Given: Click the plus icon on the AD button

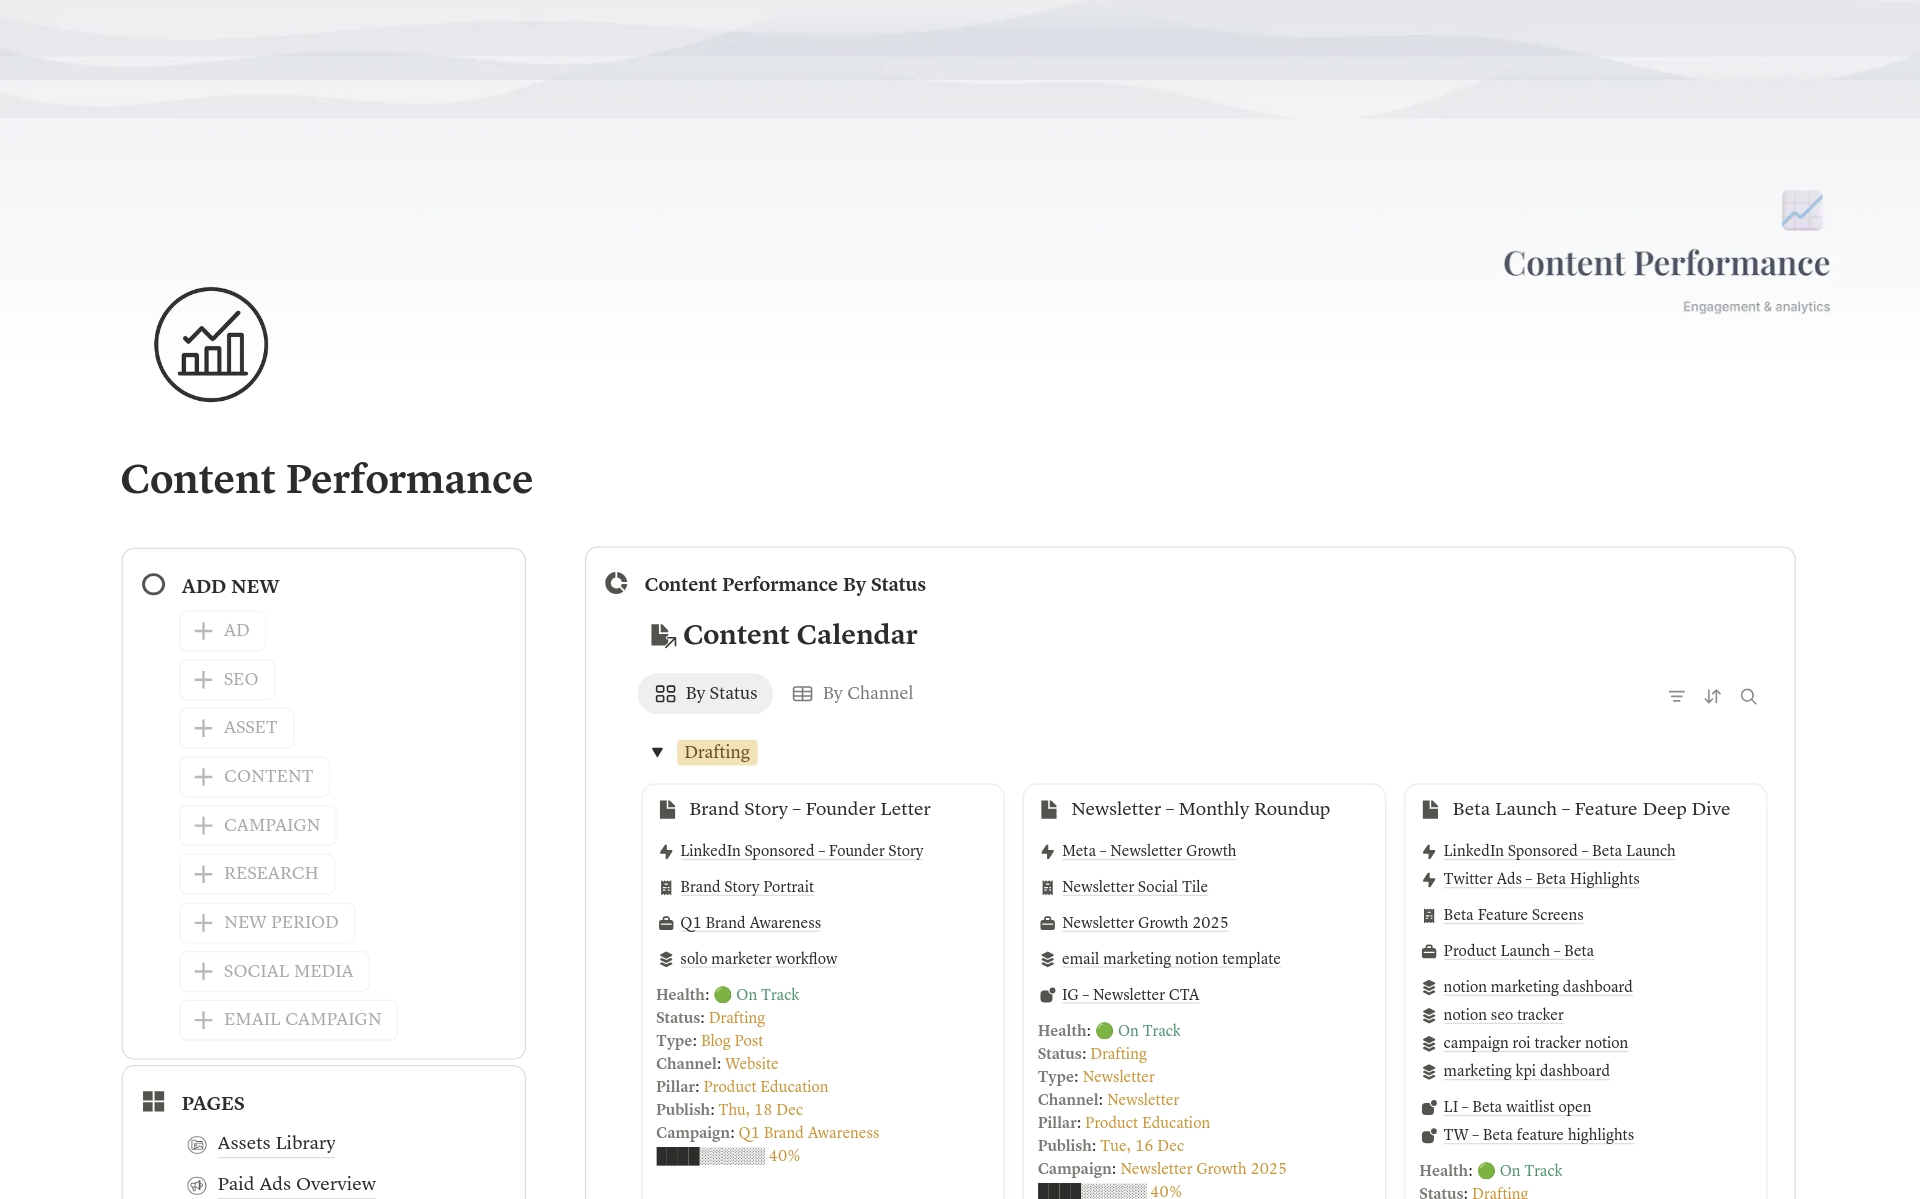Looking at the screenshot, I should [203, 631].
